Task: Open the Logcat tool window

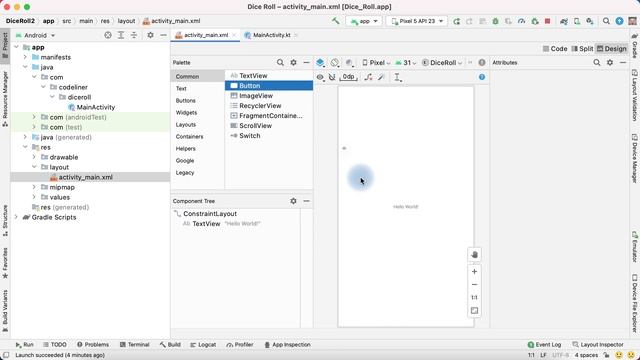Action: (x=203, y=344)
